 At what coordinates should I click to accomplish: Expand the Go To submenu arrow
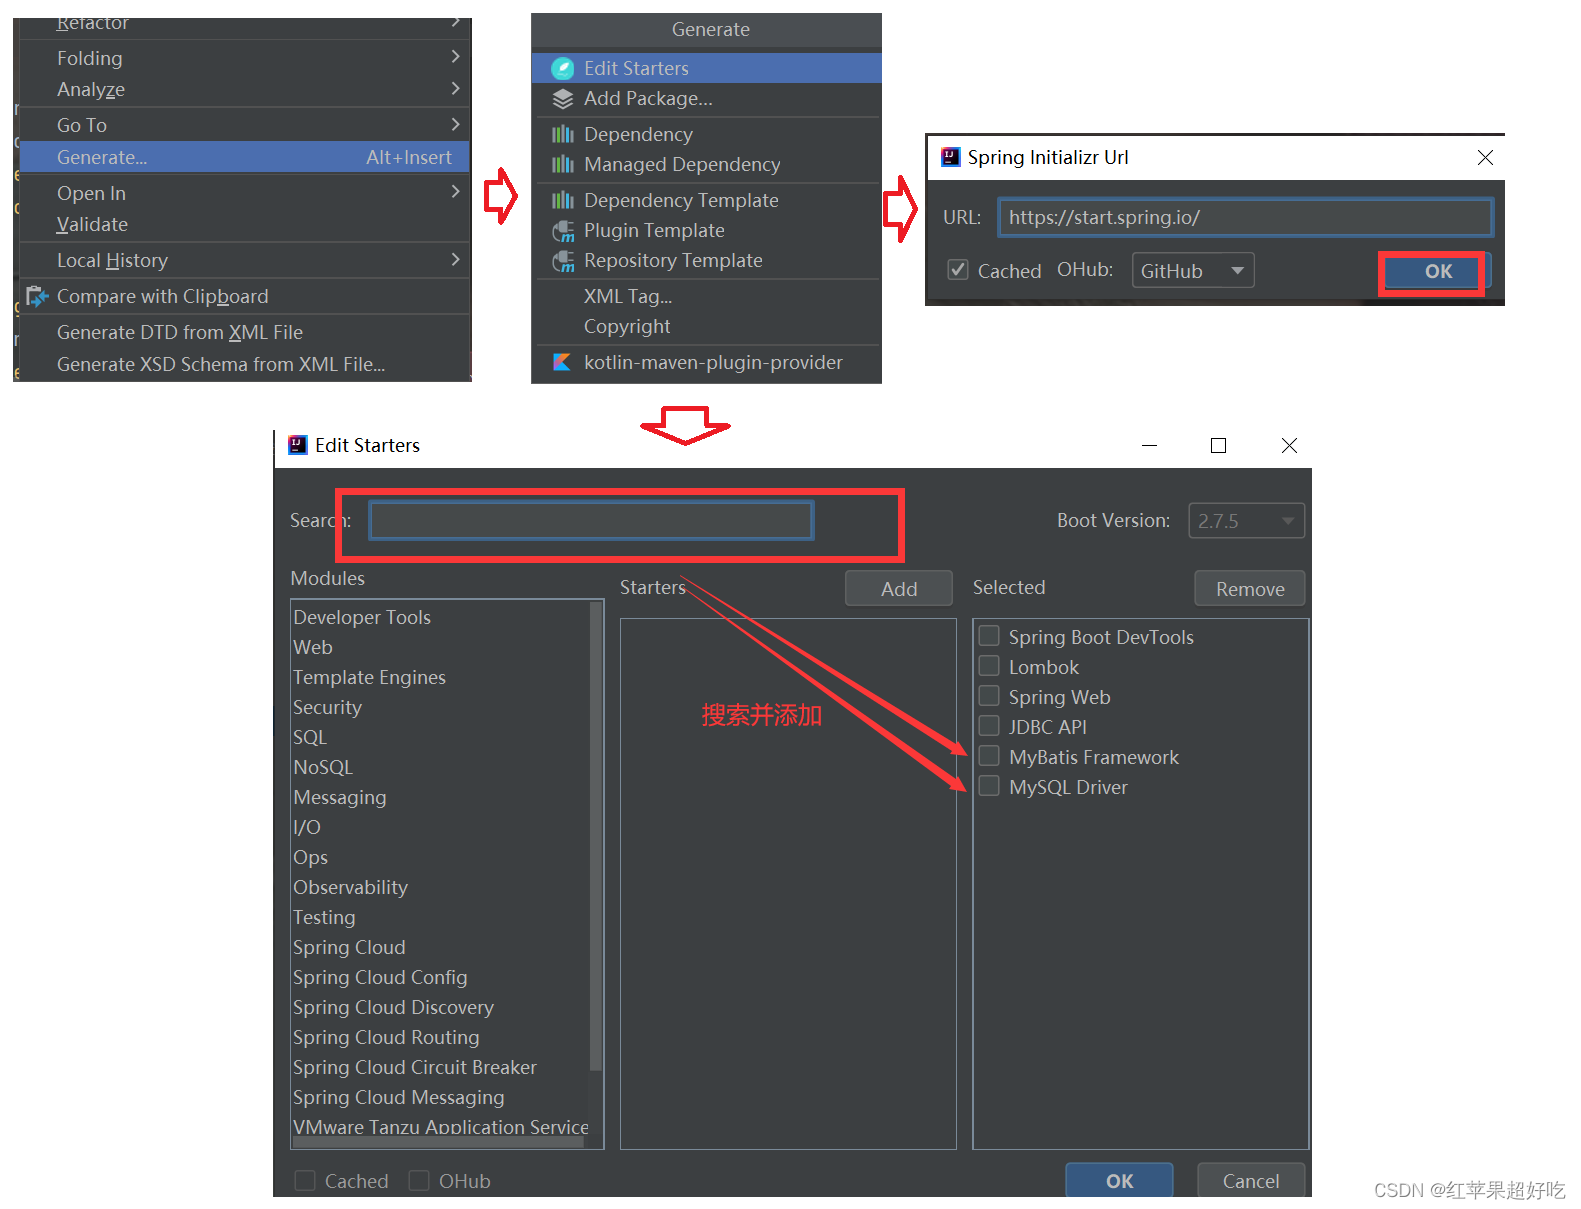pos(455,125)
